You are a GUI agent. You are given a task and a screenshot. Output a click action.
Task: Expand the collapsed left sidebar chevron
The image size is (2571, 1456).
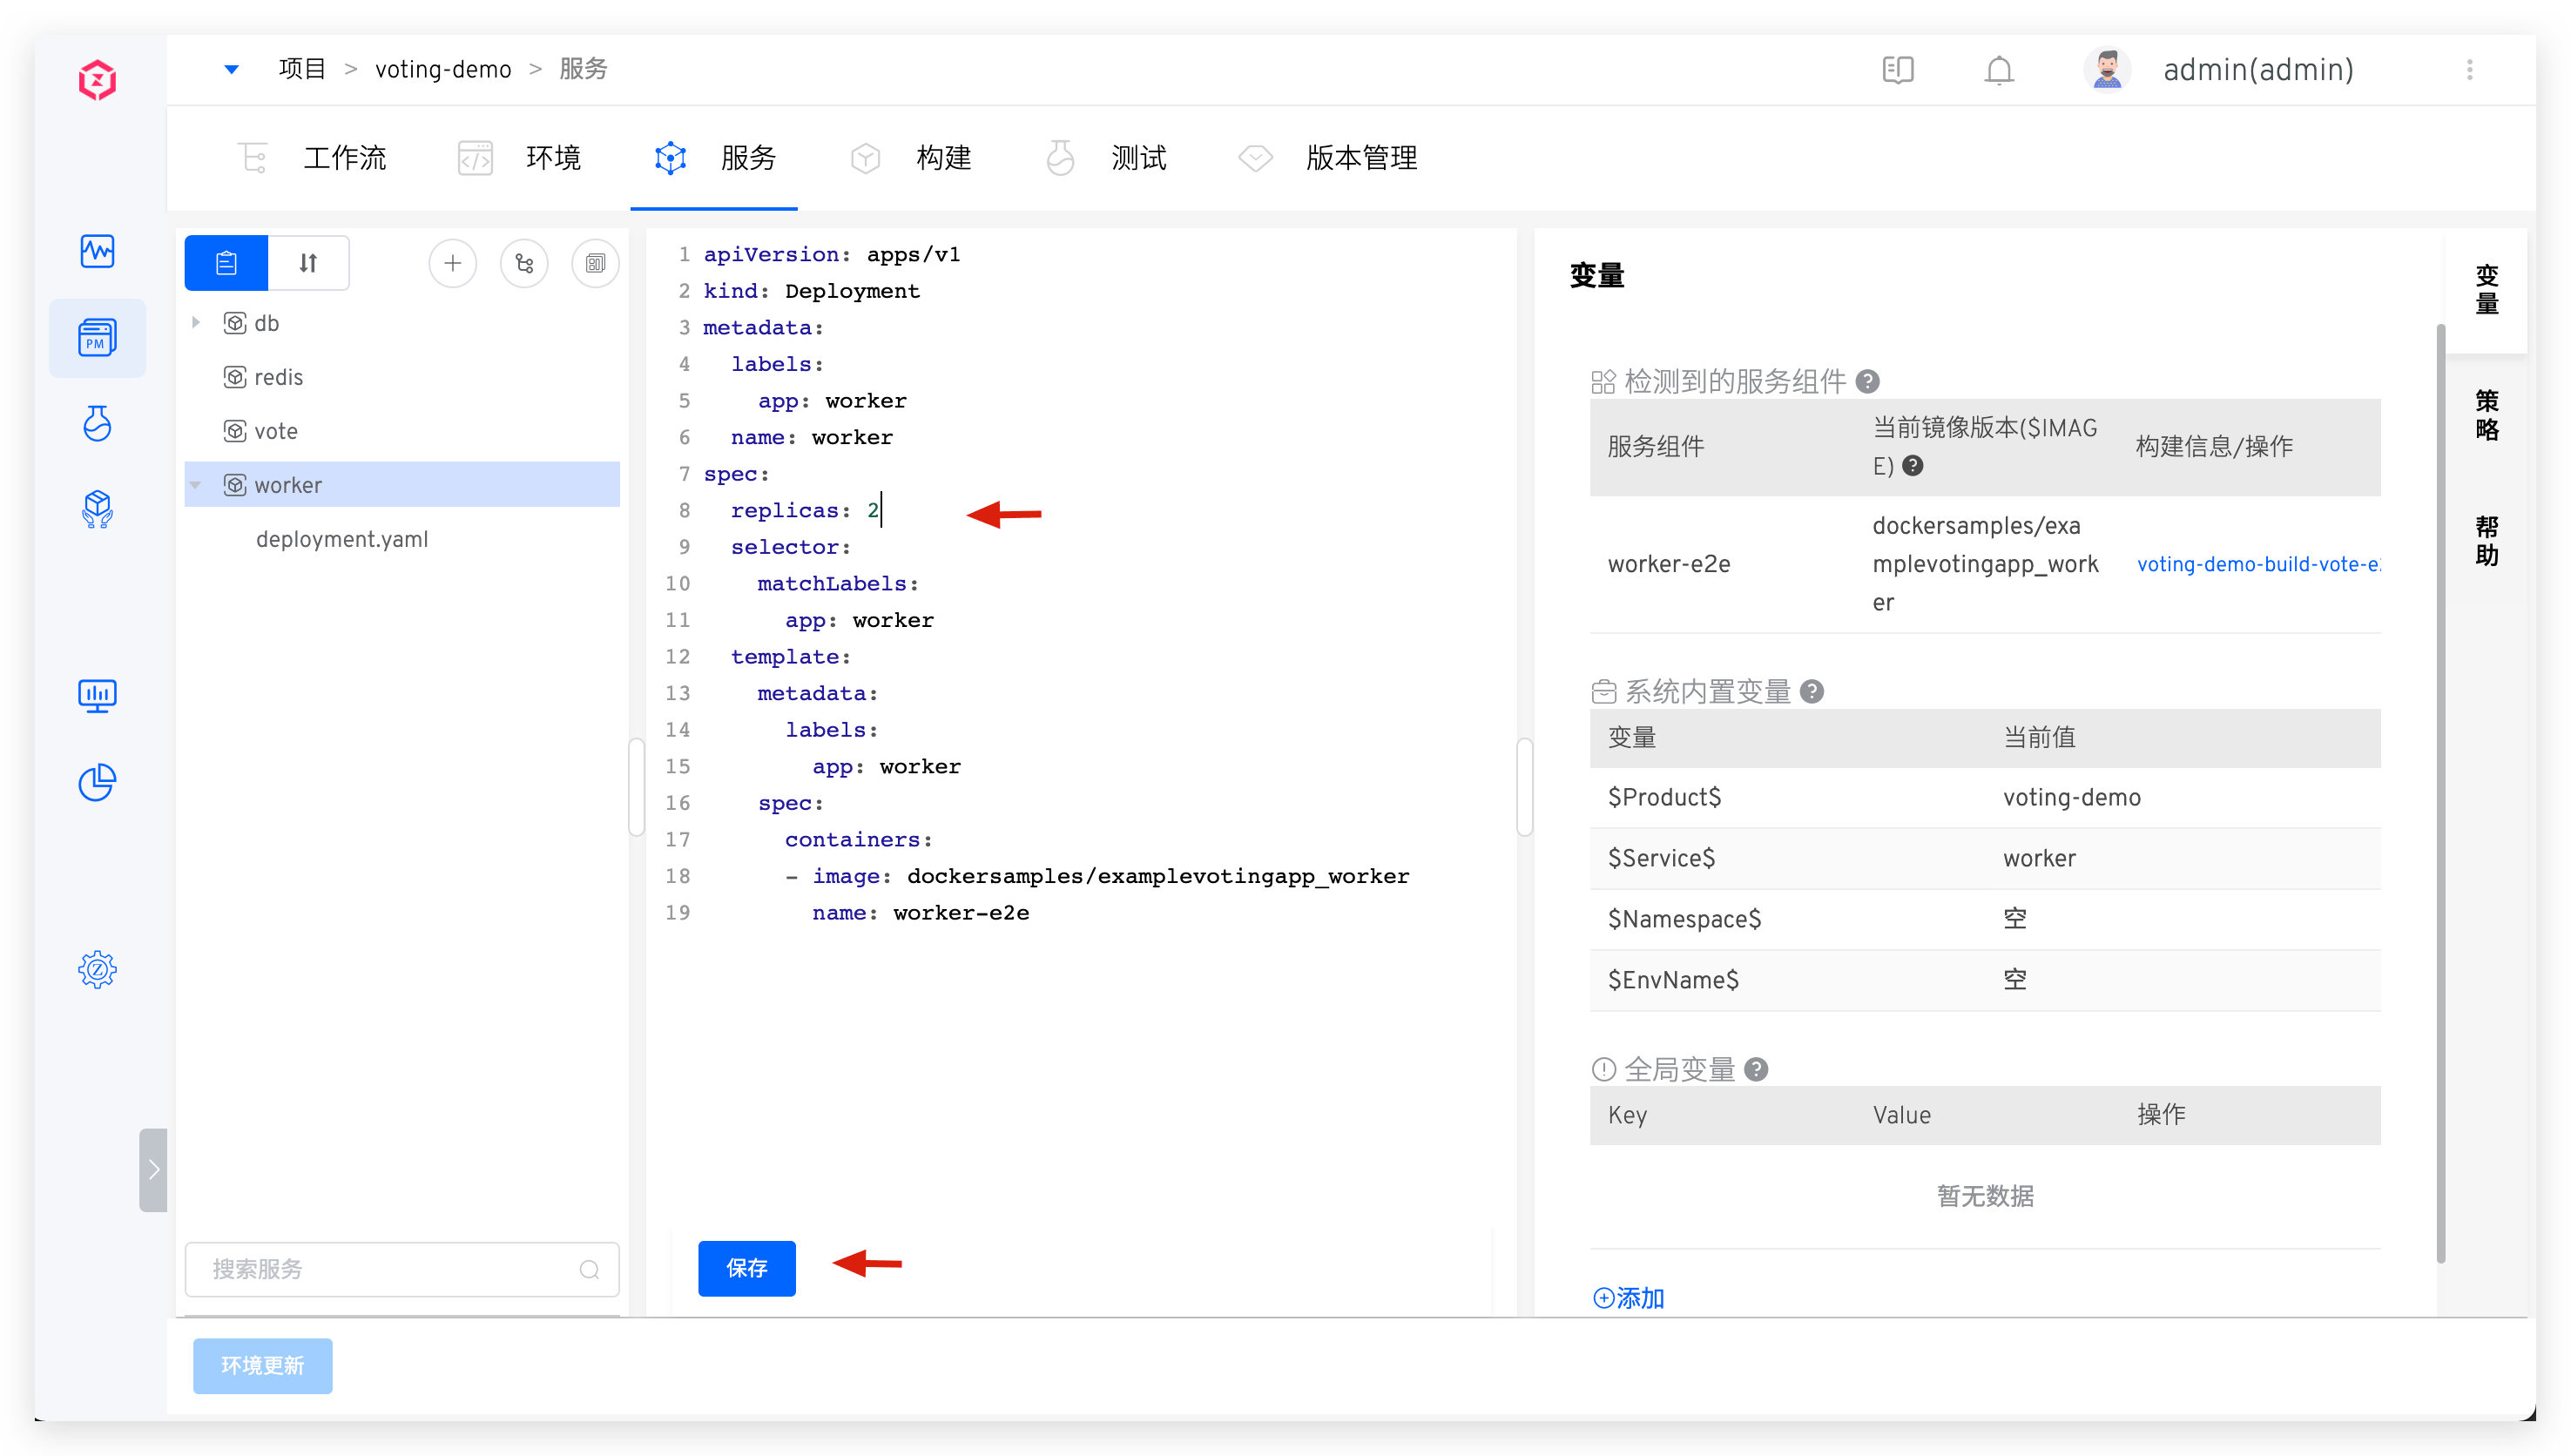[153, 1169]
